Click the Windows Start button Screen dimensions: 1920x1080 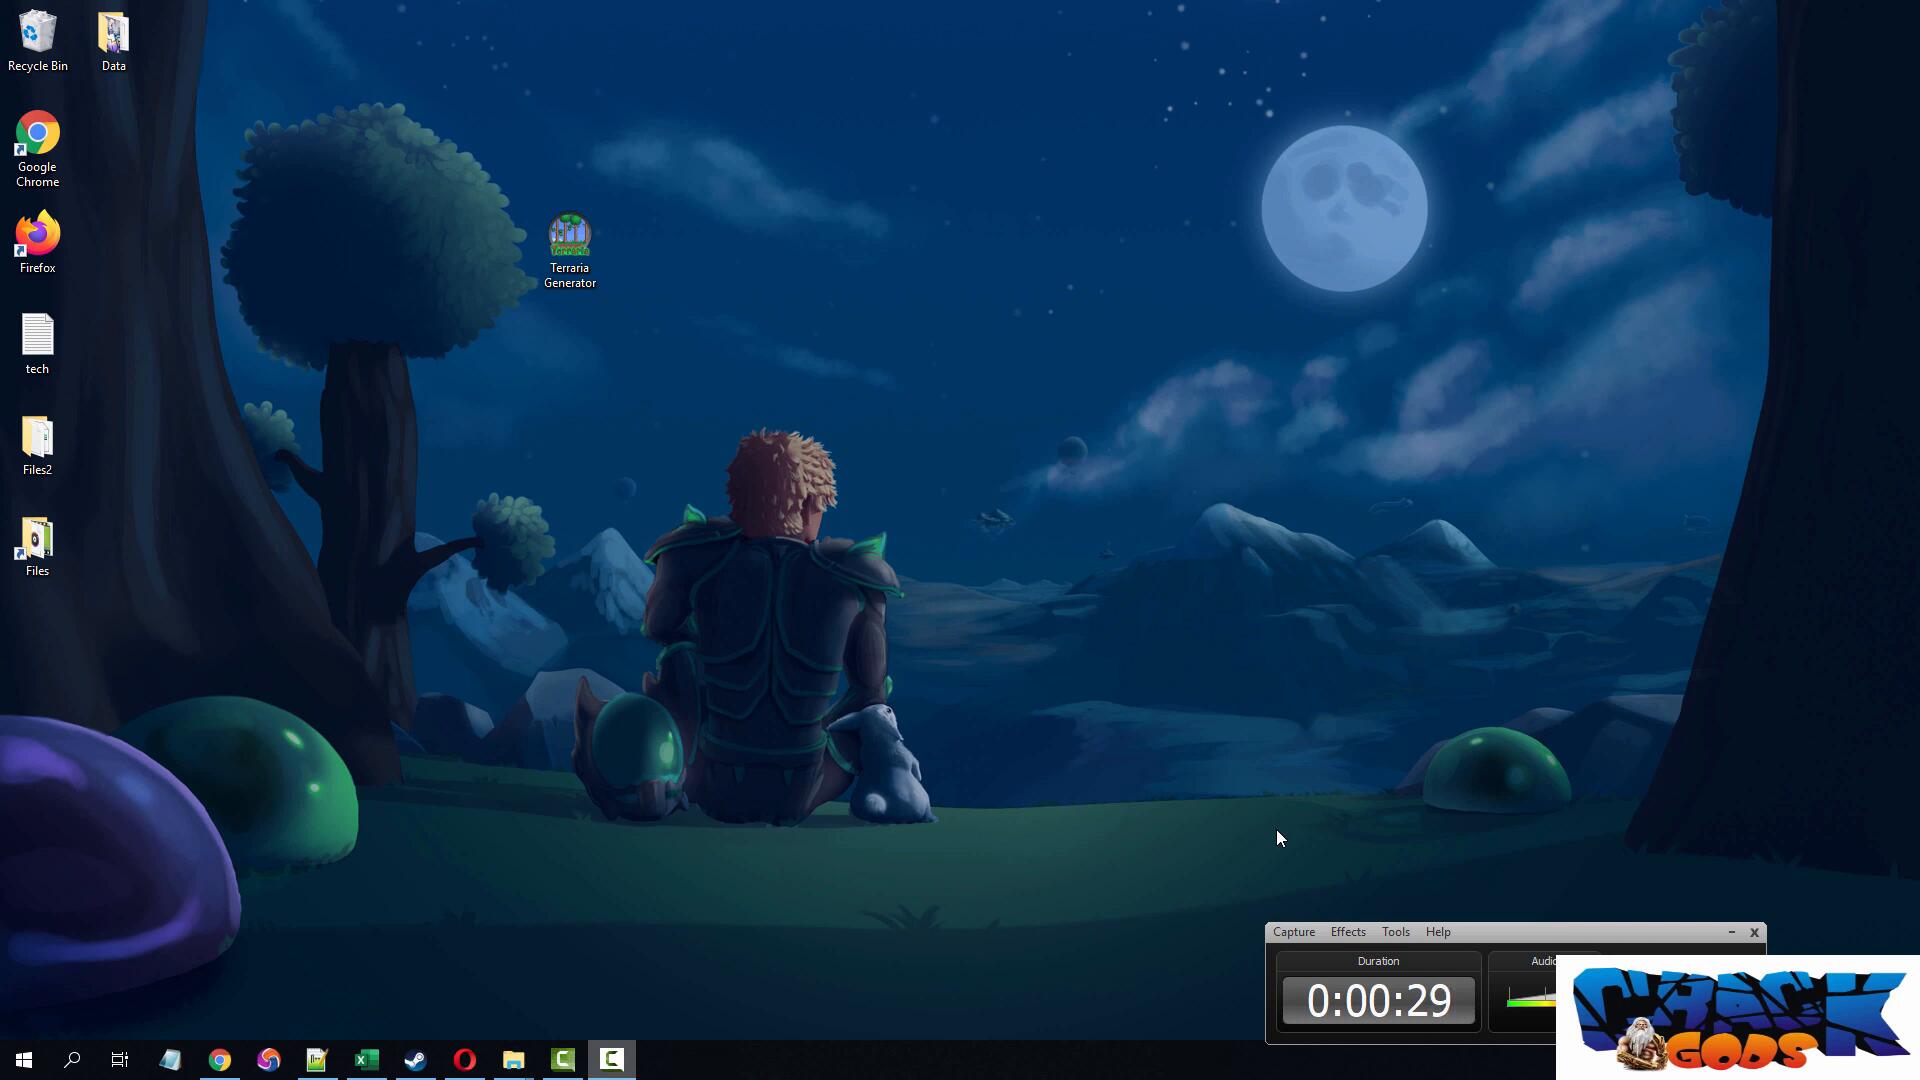24,1059
